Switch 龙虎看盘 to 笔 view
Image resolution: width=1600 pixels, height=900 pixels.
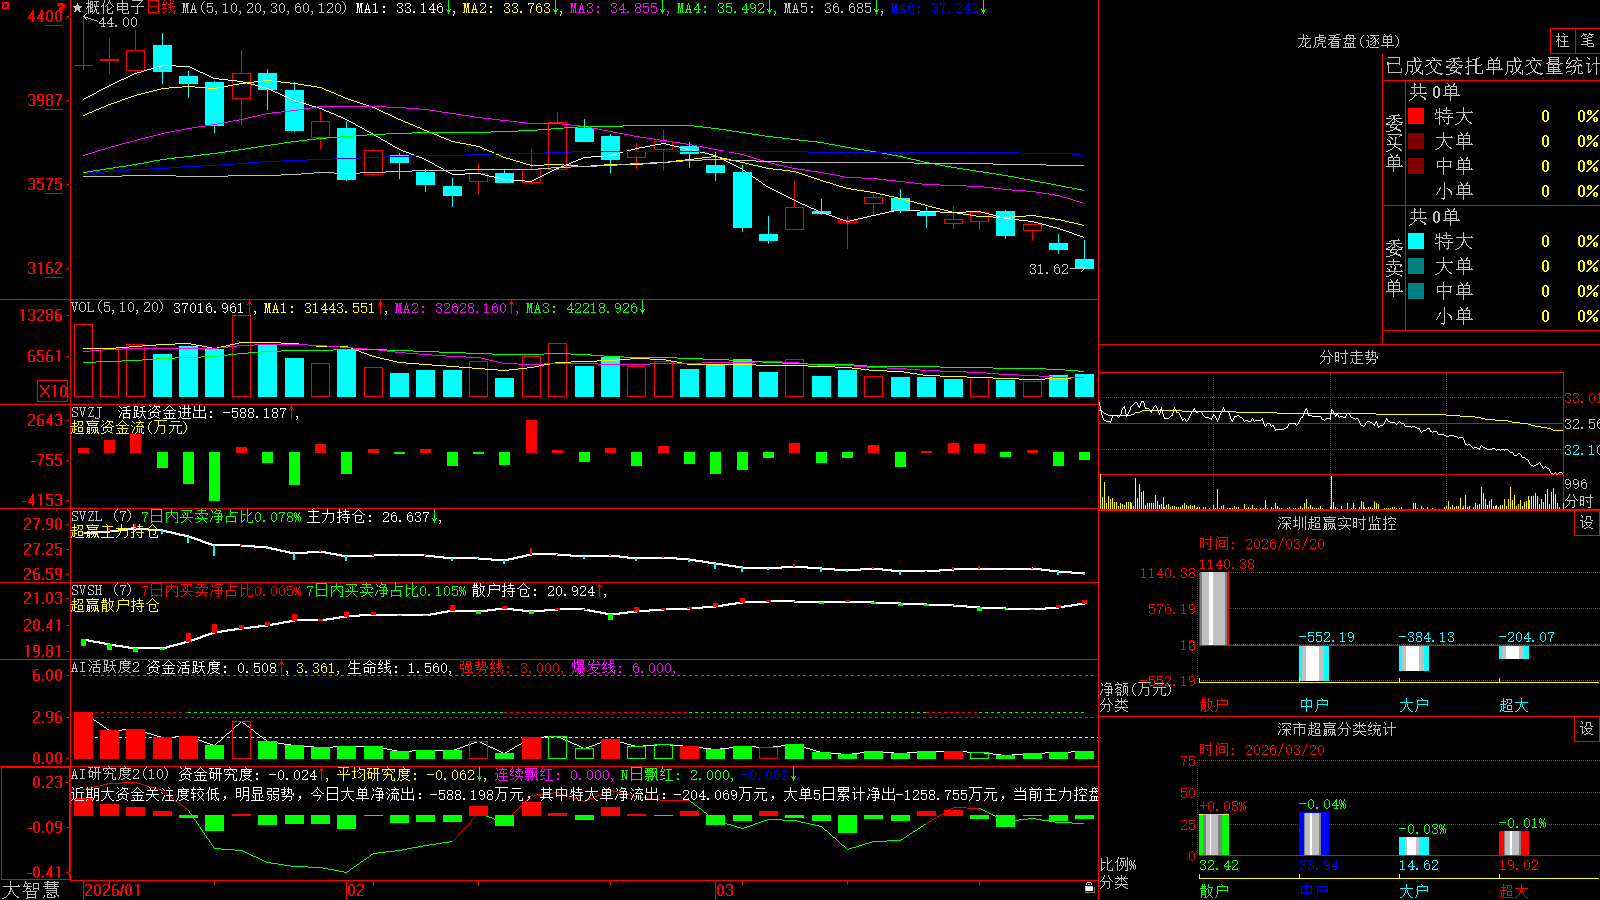1587,40
